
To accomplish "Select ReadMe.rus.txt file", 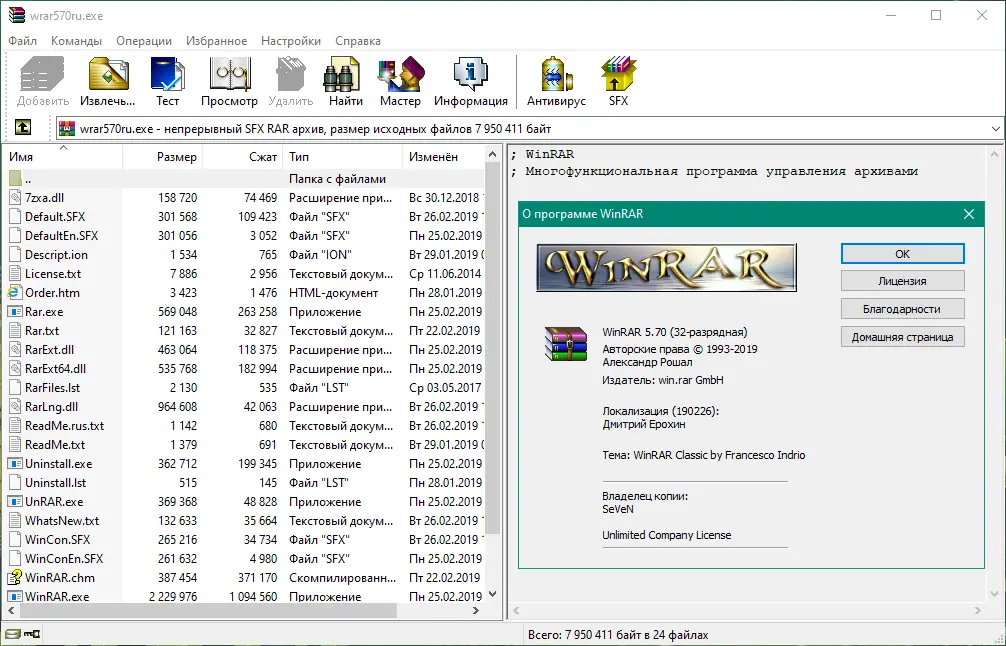I will (x=246, y=425).
